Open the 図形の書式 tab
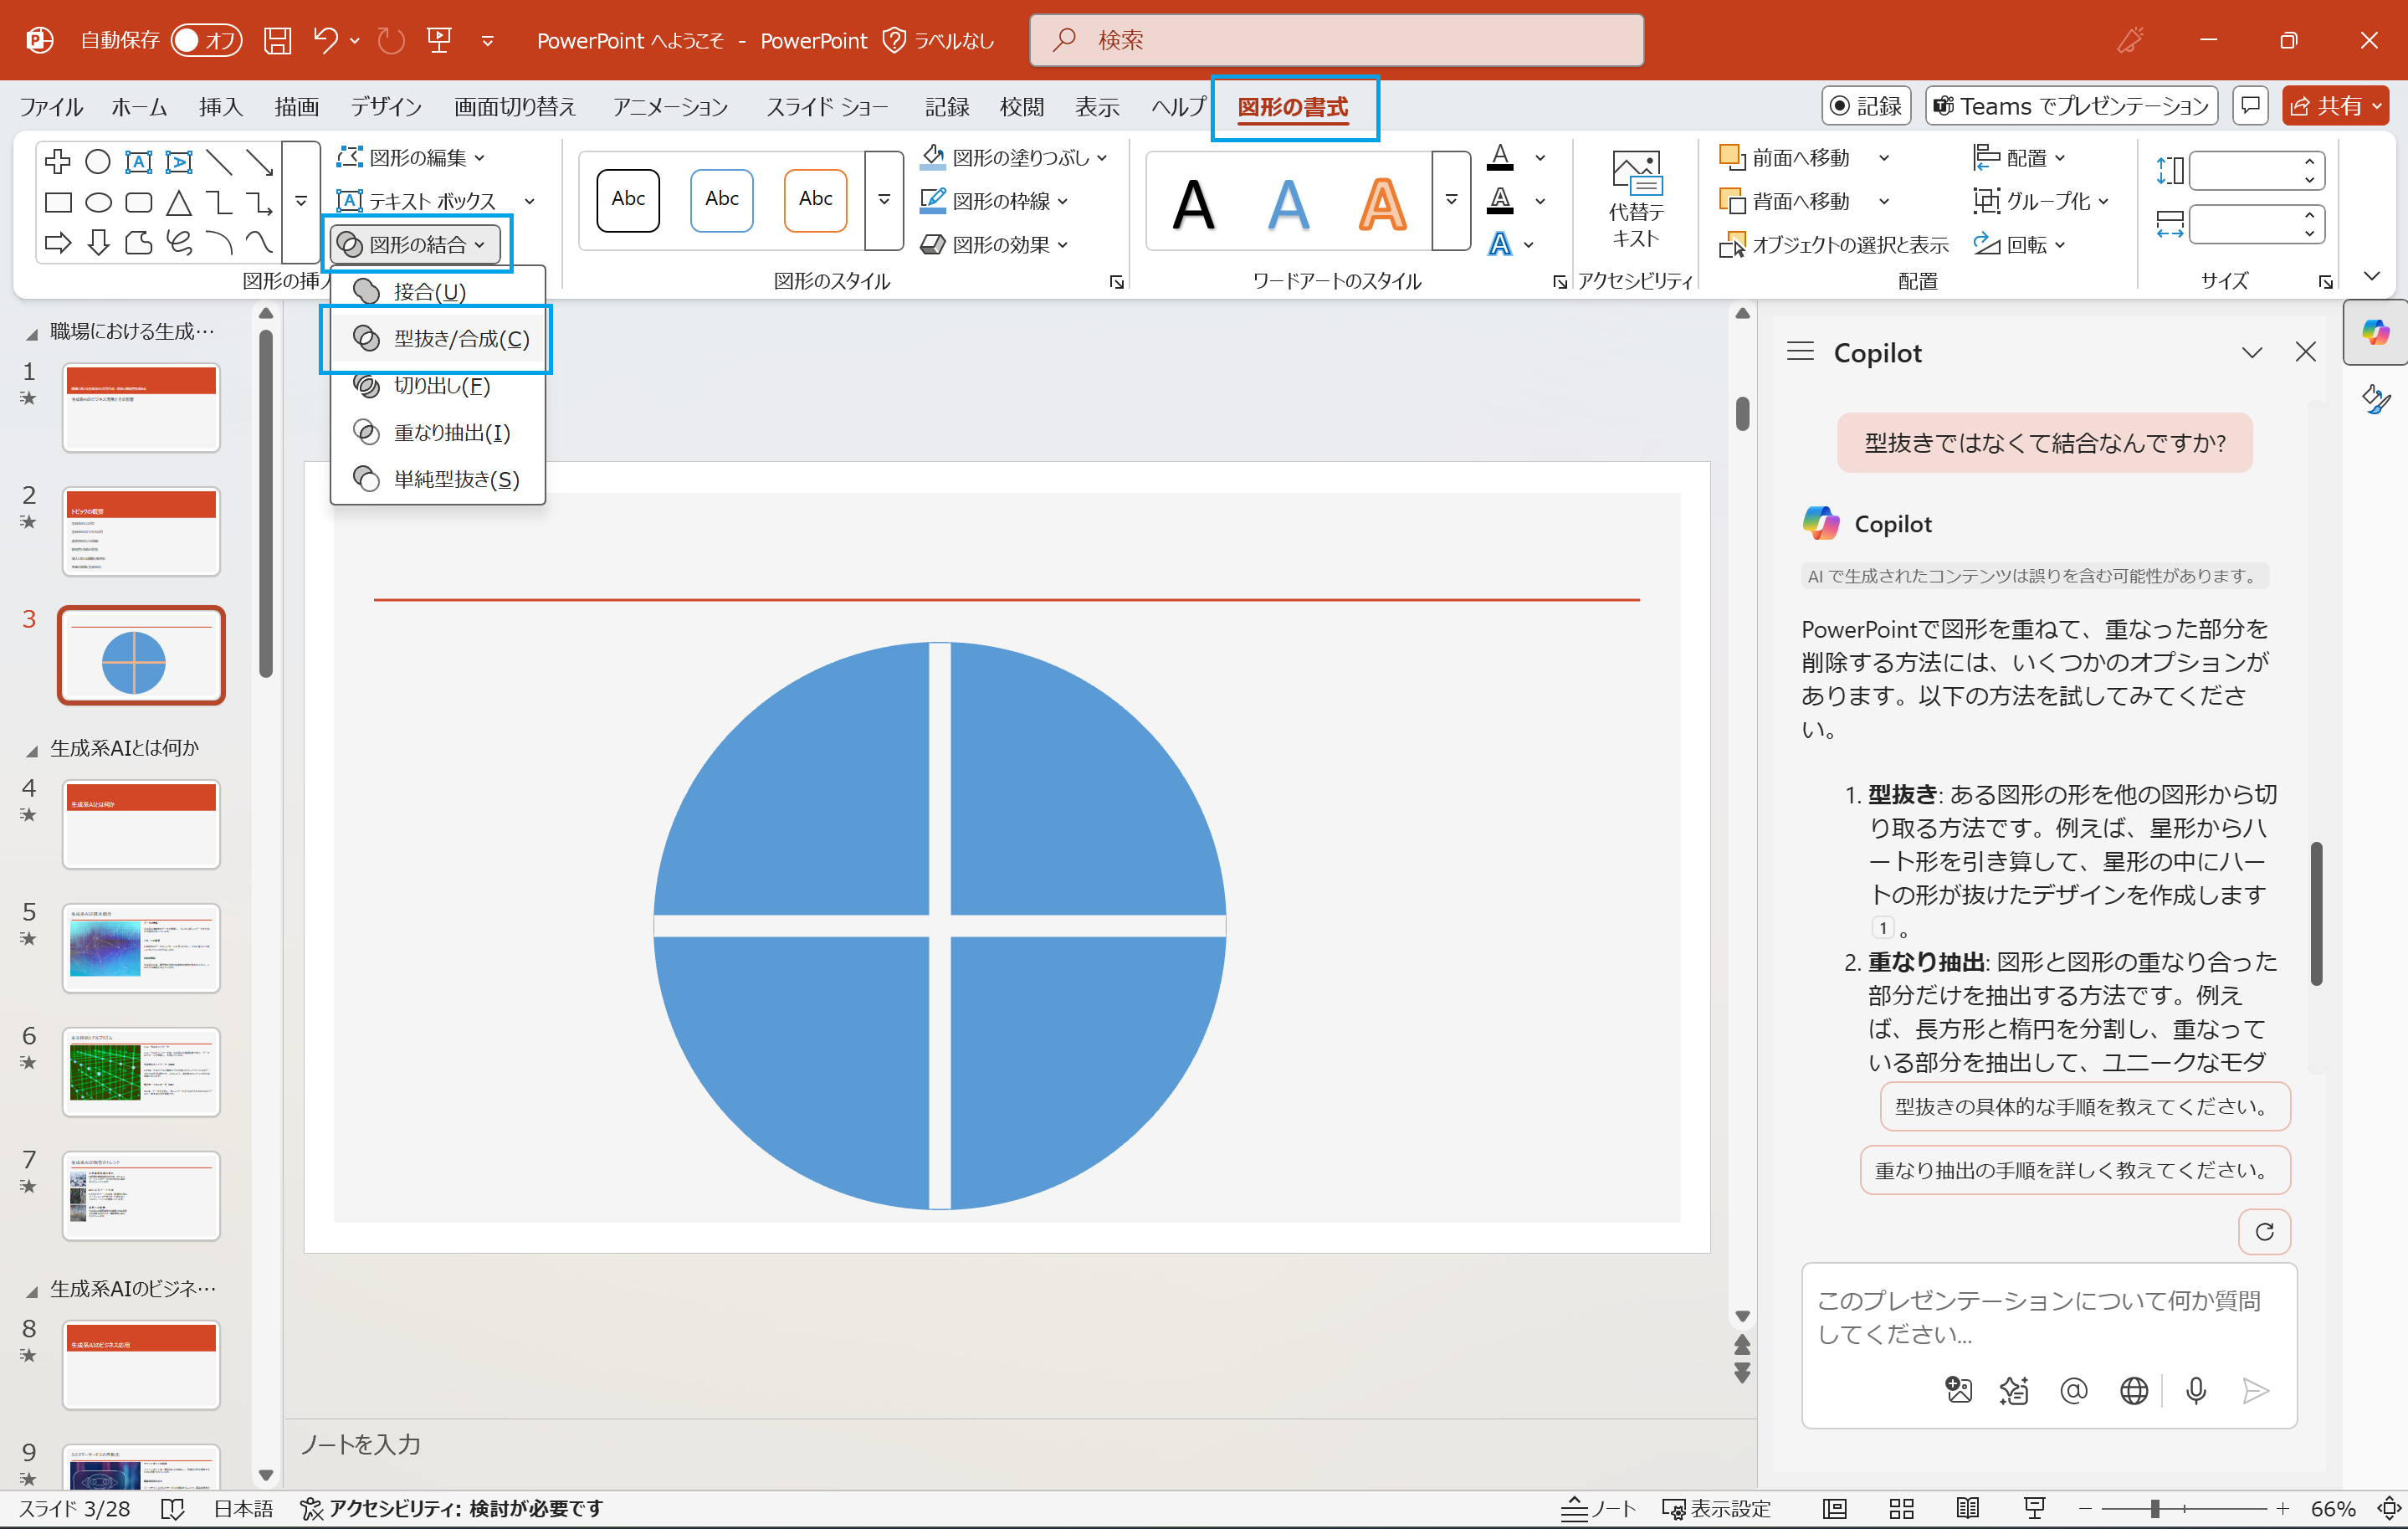This screenshot has width=2408, height=1529. click(1293, 106)
